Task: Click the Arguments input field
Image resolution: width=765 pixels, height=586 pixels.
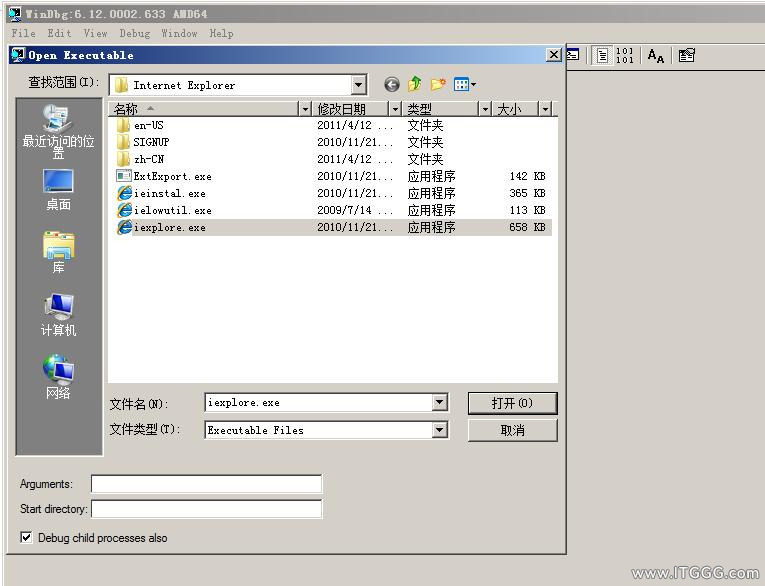Action: [x=206, y=484]
